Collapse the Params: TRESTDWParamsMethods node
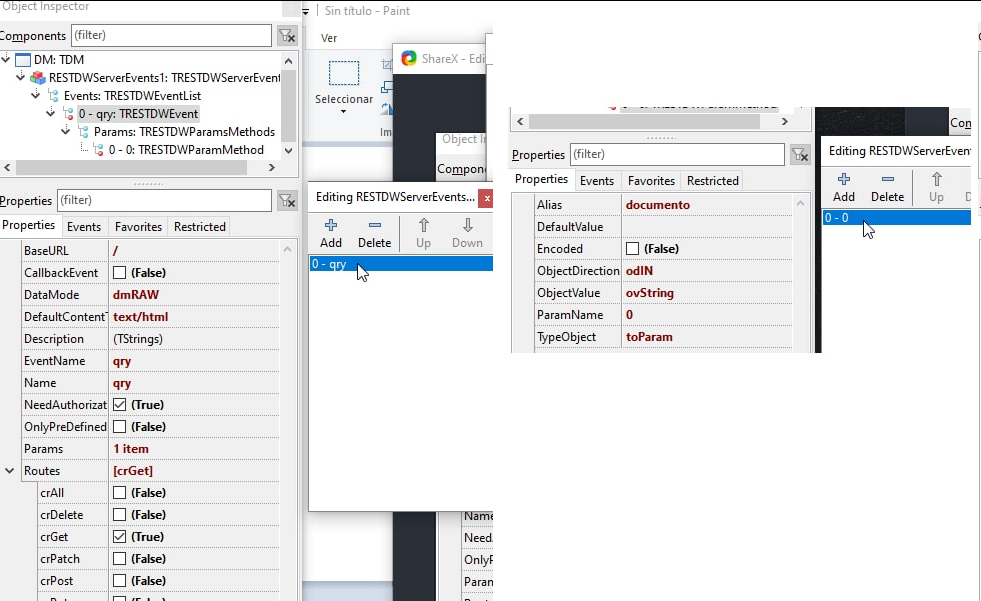Image resolution: width=981 pixels, height=601 pixels. pyautogui.click(x=65, y=131)
